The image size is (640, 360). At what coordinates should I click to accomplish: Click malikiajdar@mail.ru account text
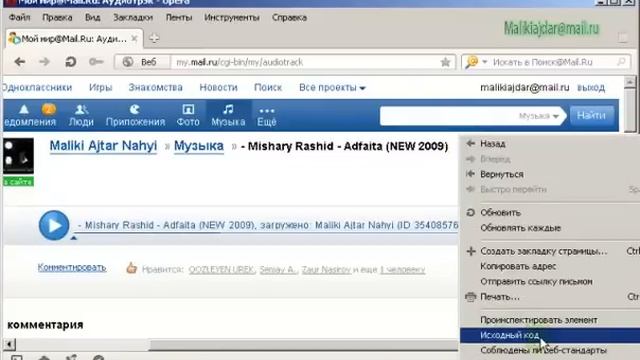pyautogui.click(x=524, y=87)
